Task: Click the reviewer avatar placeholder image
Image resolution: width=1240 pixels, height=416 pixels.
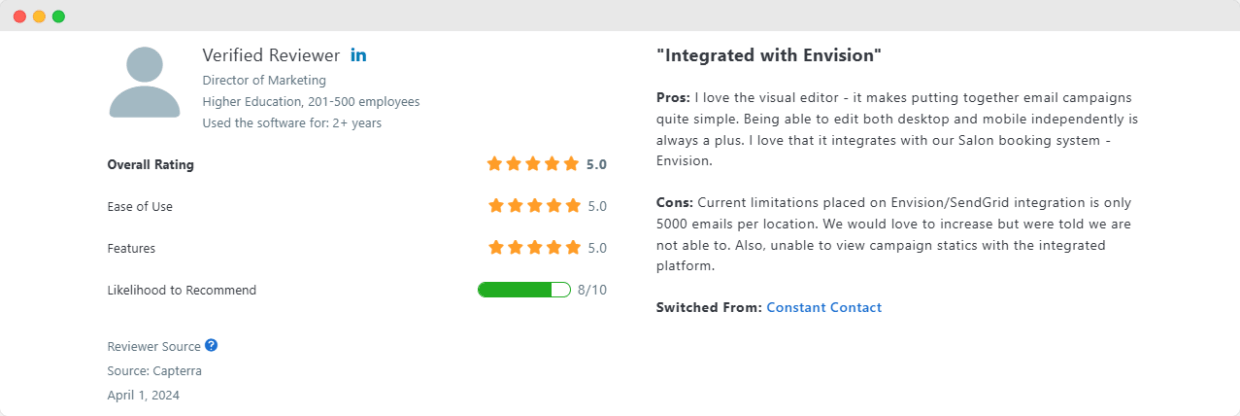Action: pos(145,83)
